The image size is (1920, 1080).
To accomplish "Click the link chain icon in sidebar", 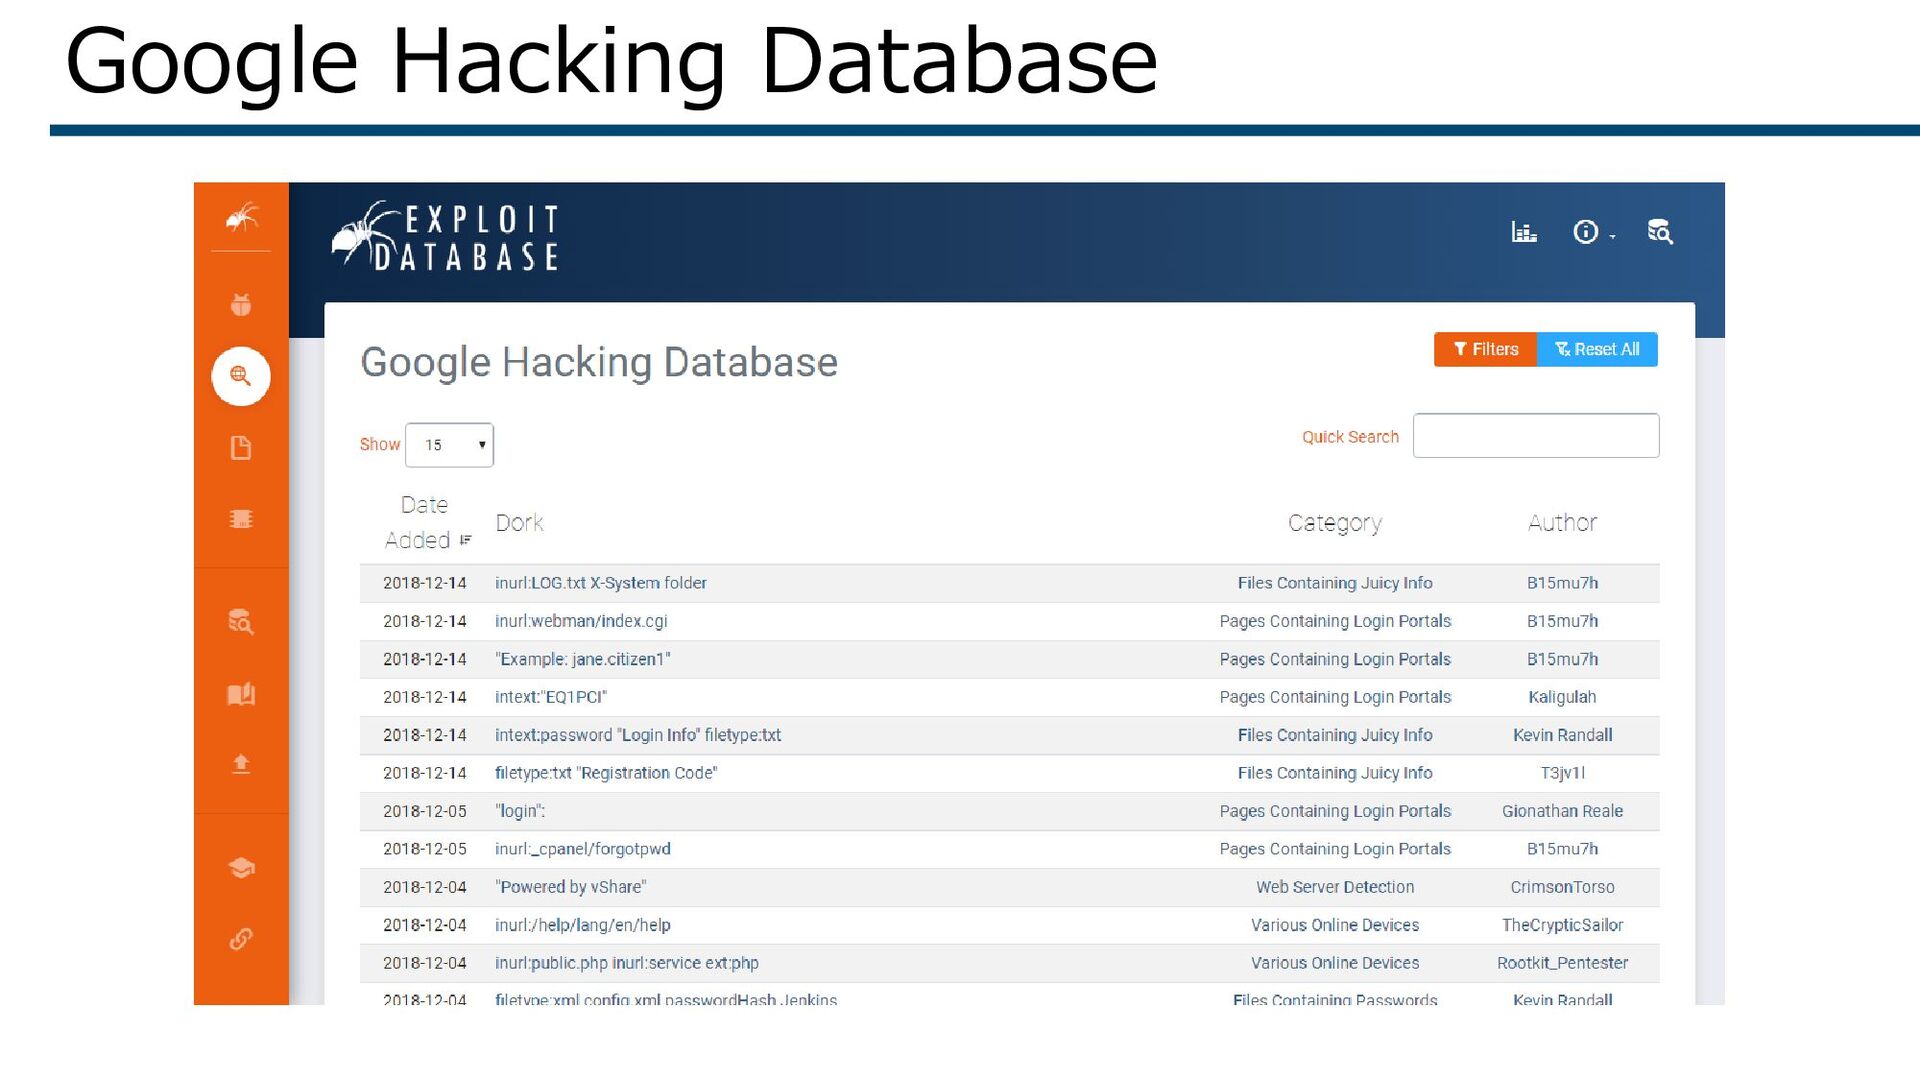I will point(241,939).
